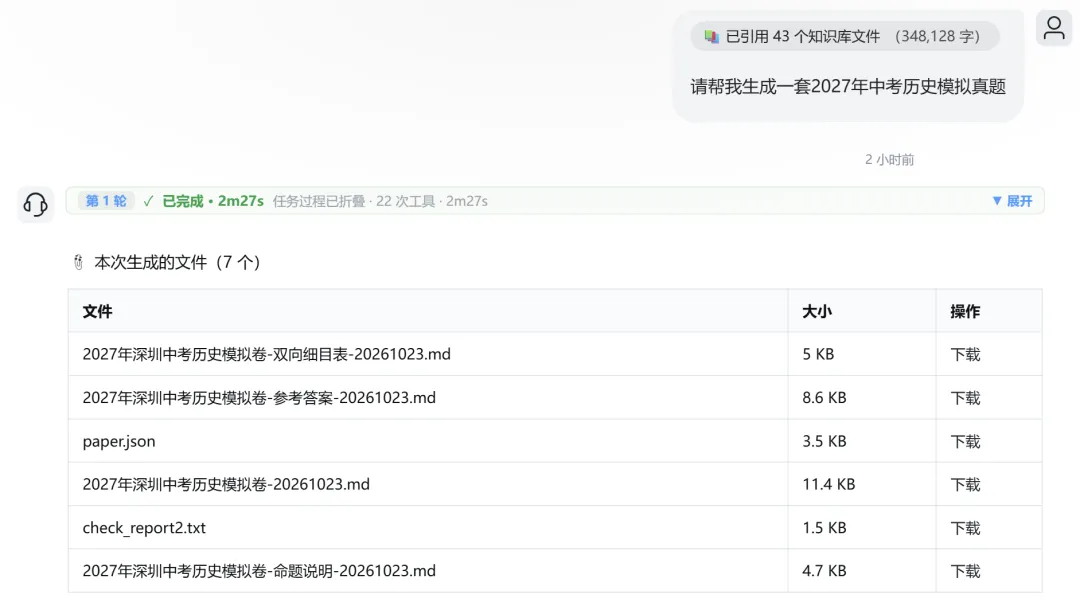Select file name 2027年深圳中考历史模拟卷-参考答案-20261023.md

[259, 398]
